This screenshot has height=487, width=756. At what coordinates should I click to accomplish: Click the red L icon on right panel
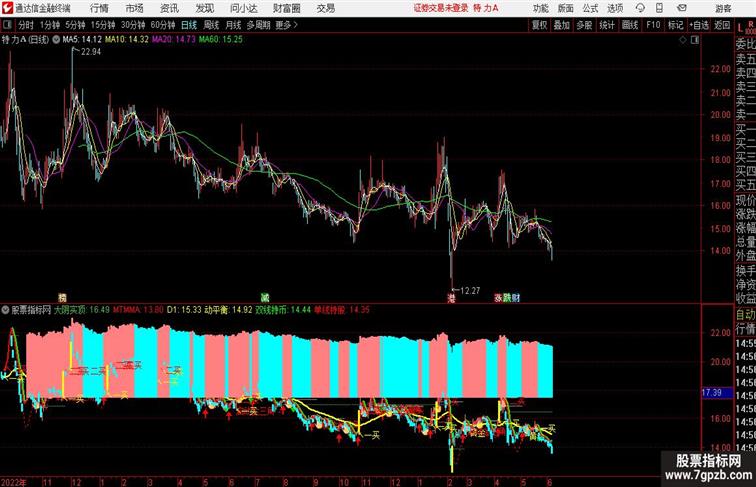(740, 28)
